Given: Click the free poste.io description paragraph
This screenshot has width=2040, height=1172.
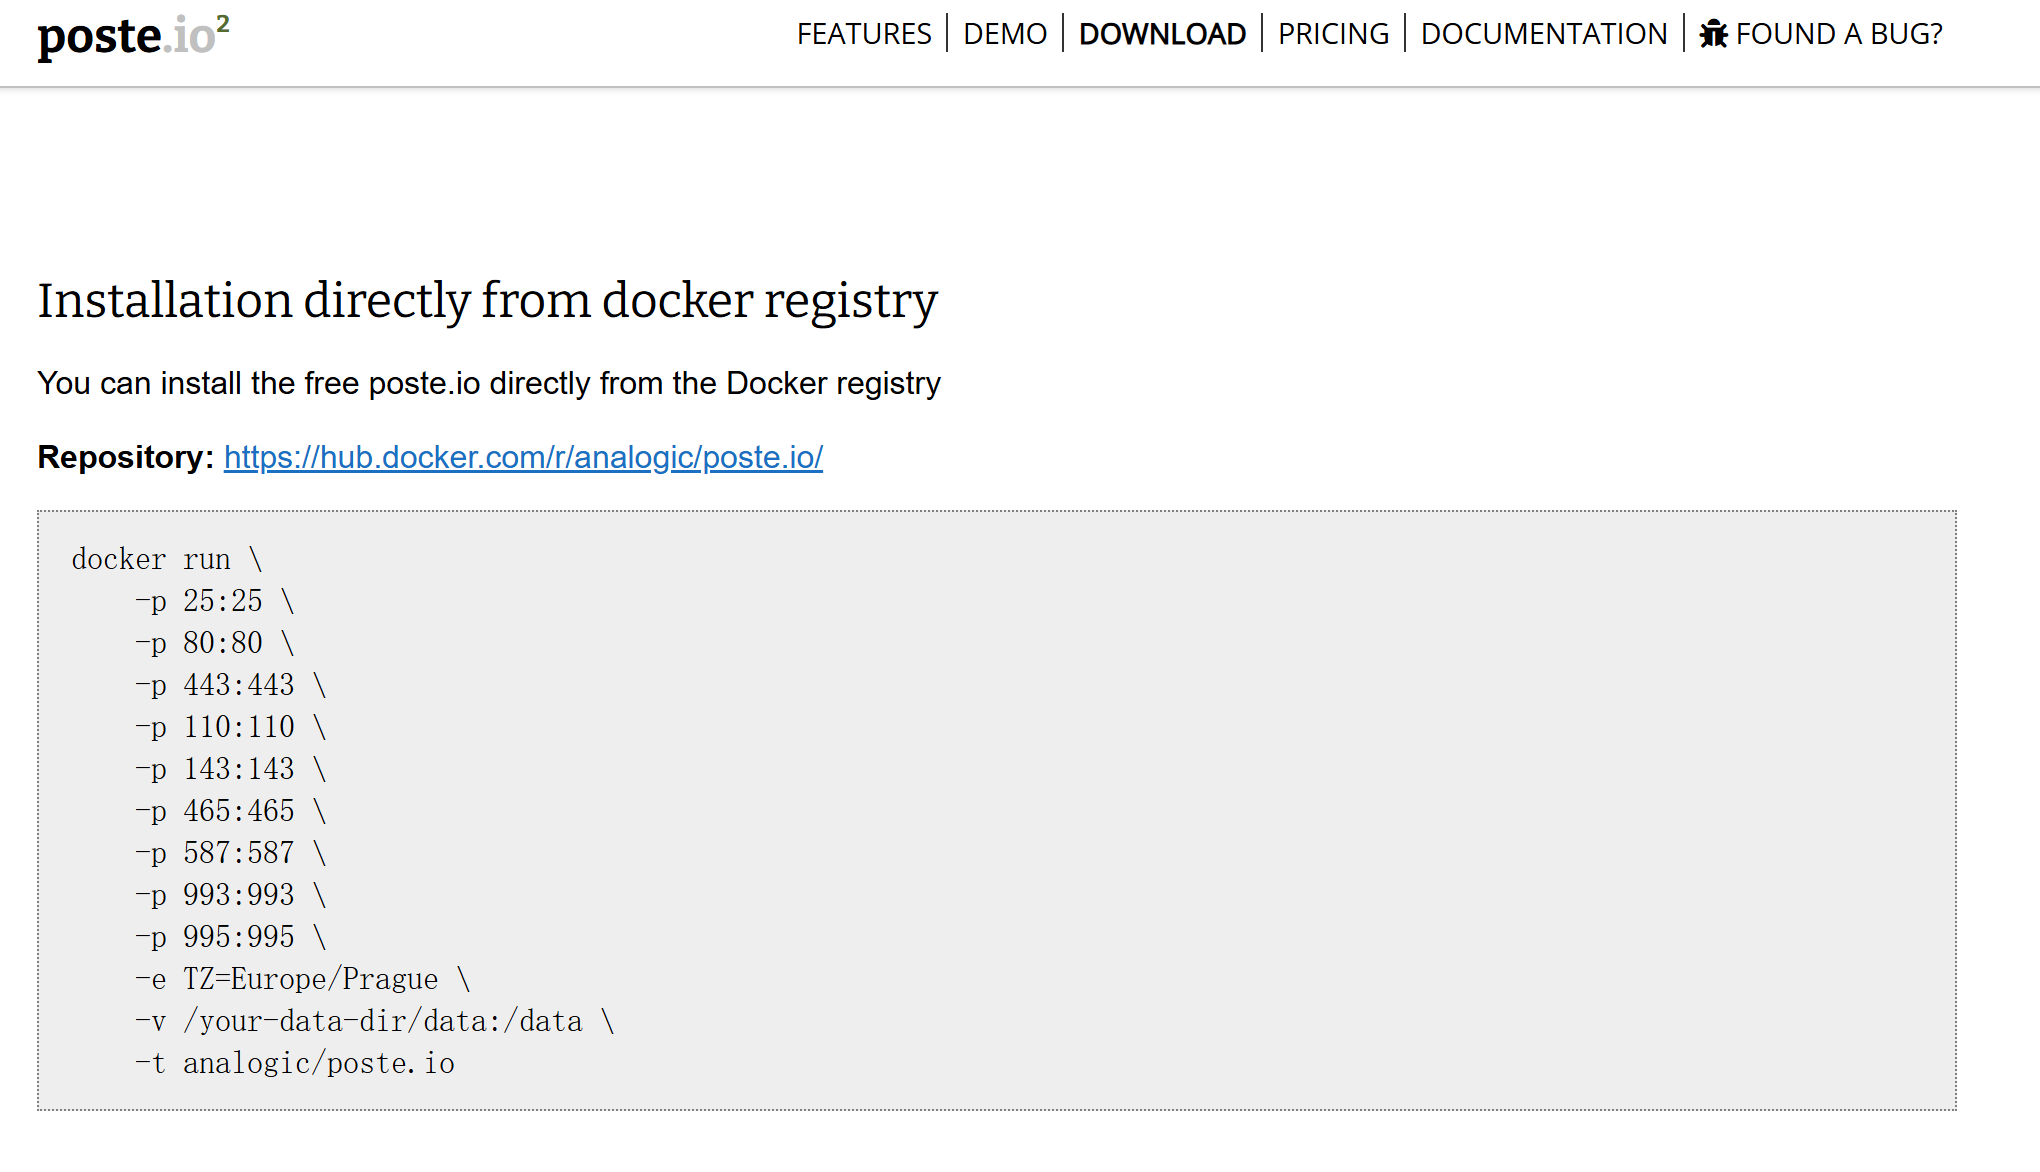Looking at the screenshot, I should pyautogui.click(x=489, y=384).
